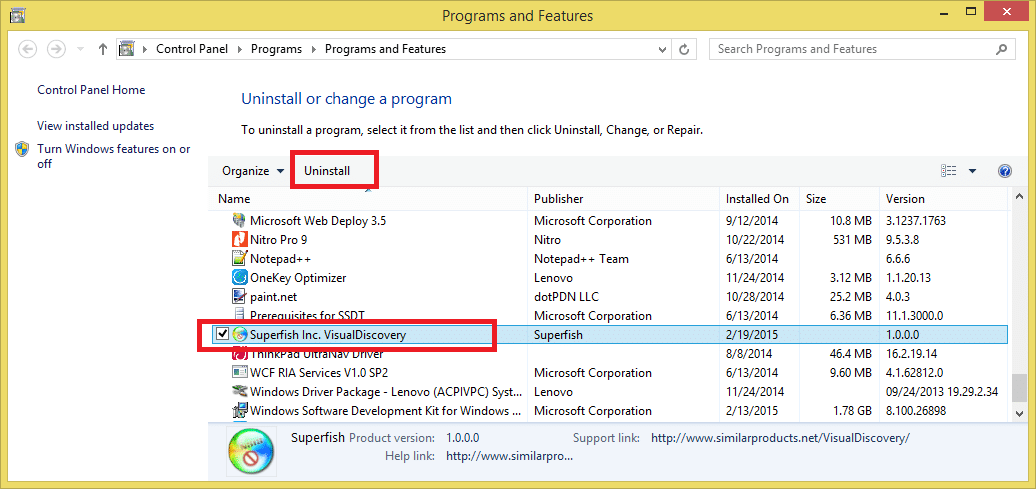Click the paint.net program icon
This screenshot has height=489, width=1036.
coord(239,297)
